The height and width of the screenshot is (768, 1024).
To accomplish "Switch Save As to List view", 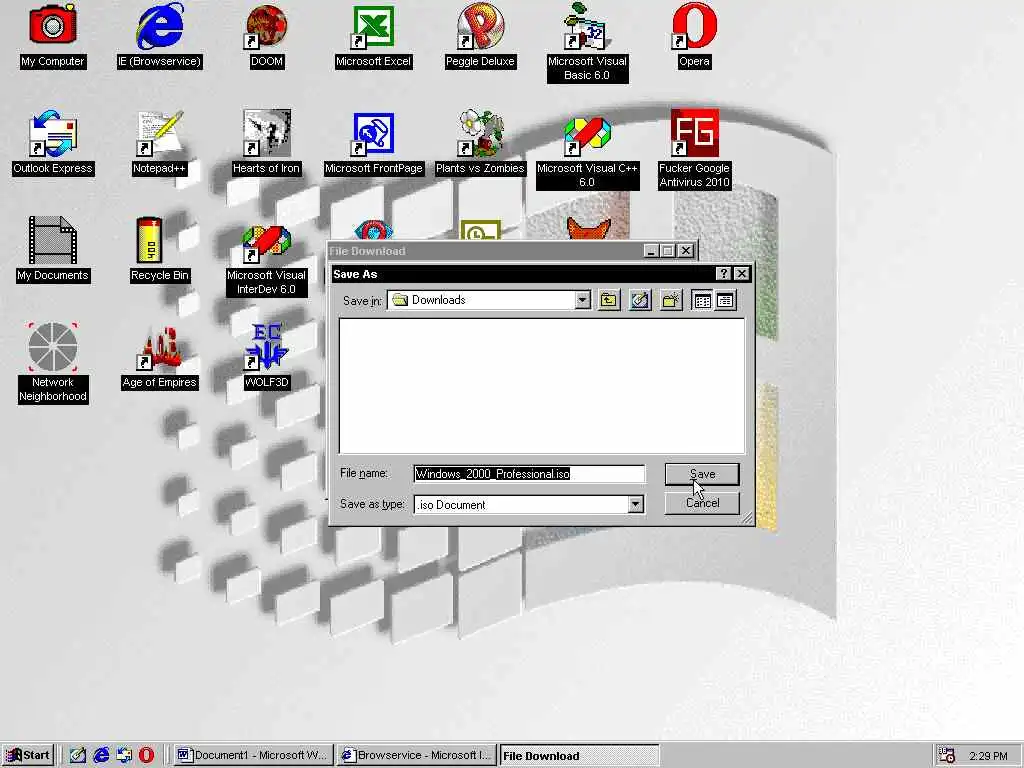I will pyautogui.click(x=703, y=300).
